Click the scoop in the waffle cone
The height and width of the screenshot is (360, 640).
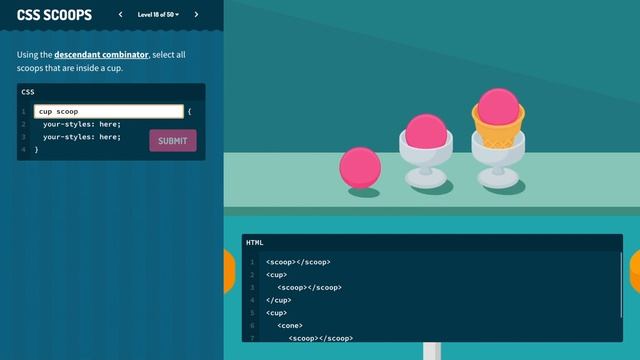(498, 106)
